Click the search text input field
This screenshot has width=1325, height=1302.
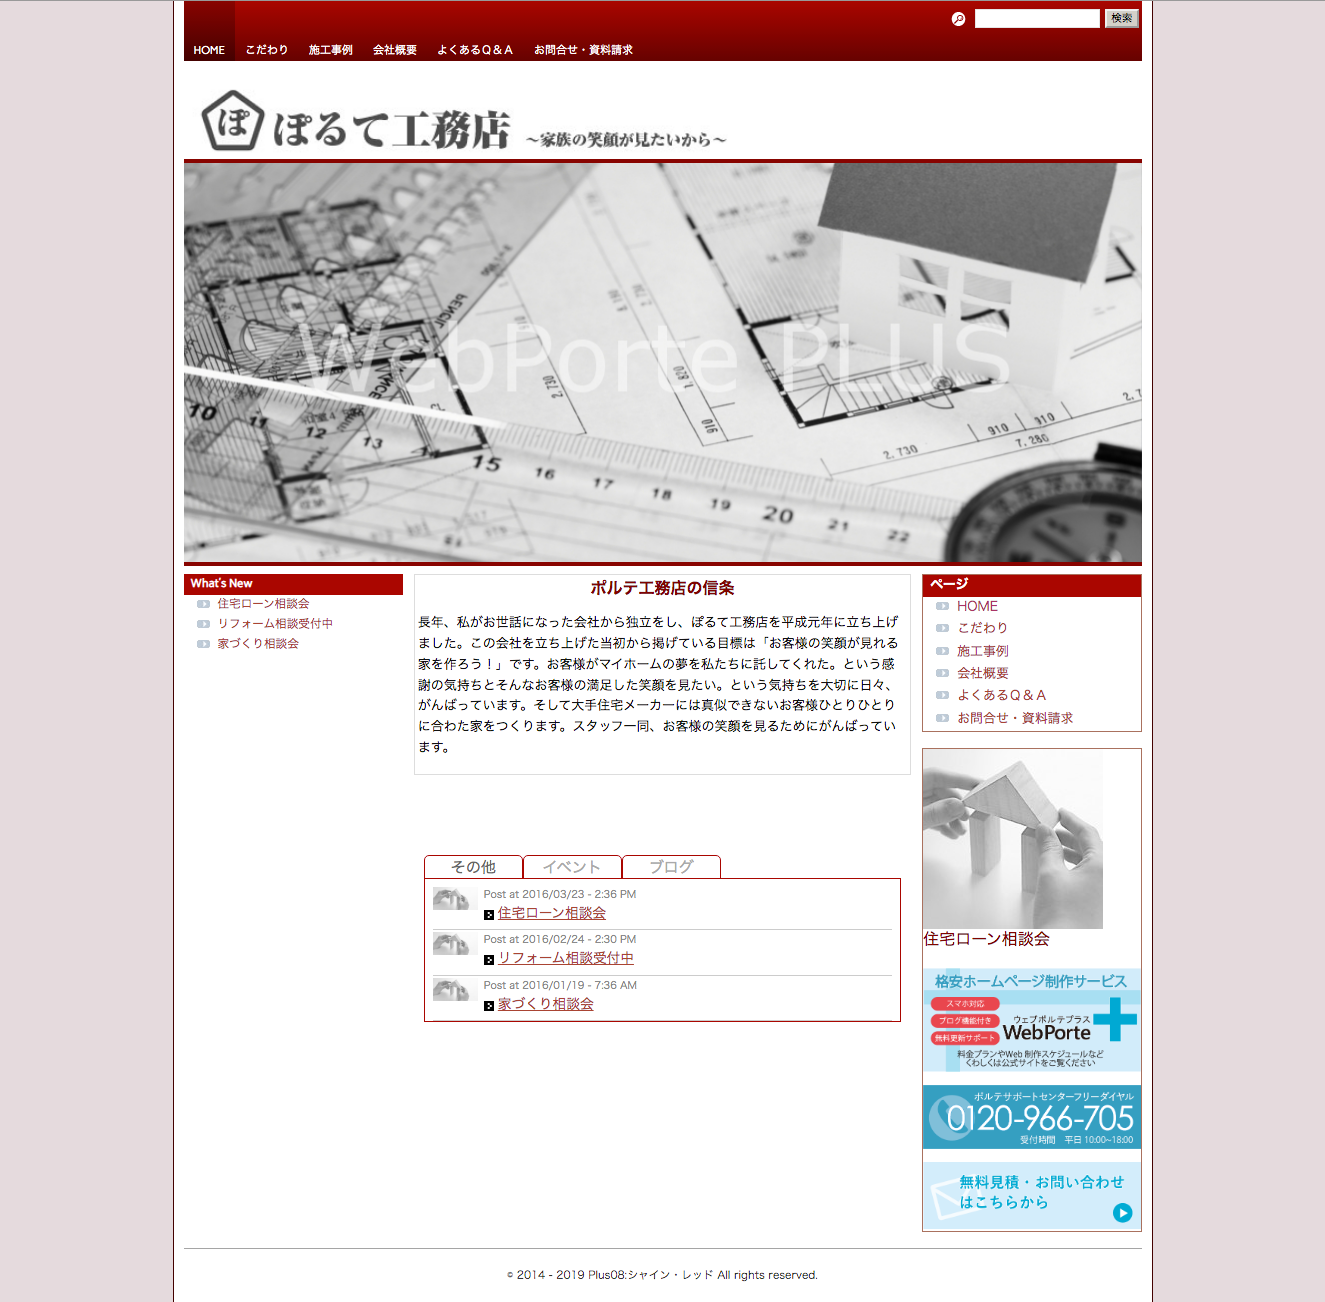point(1036,19)
